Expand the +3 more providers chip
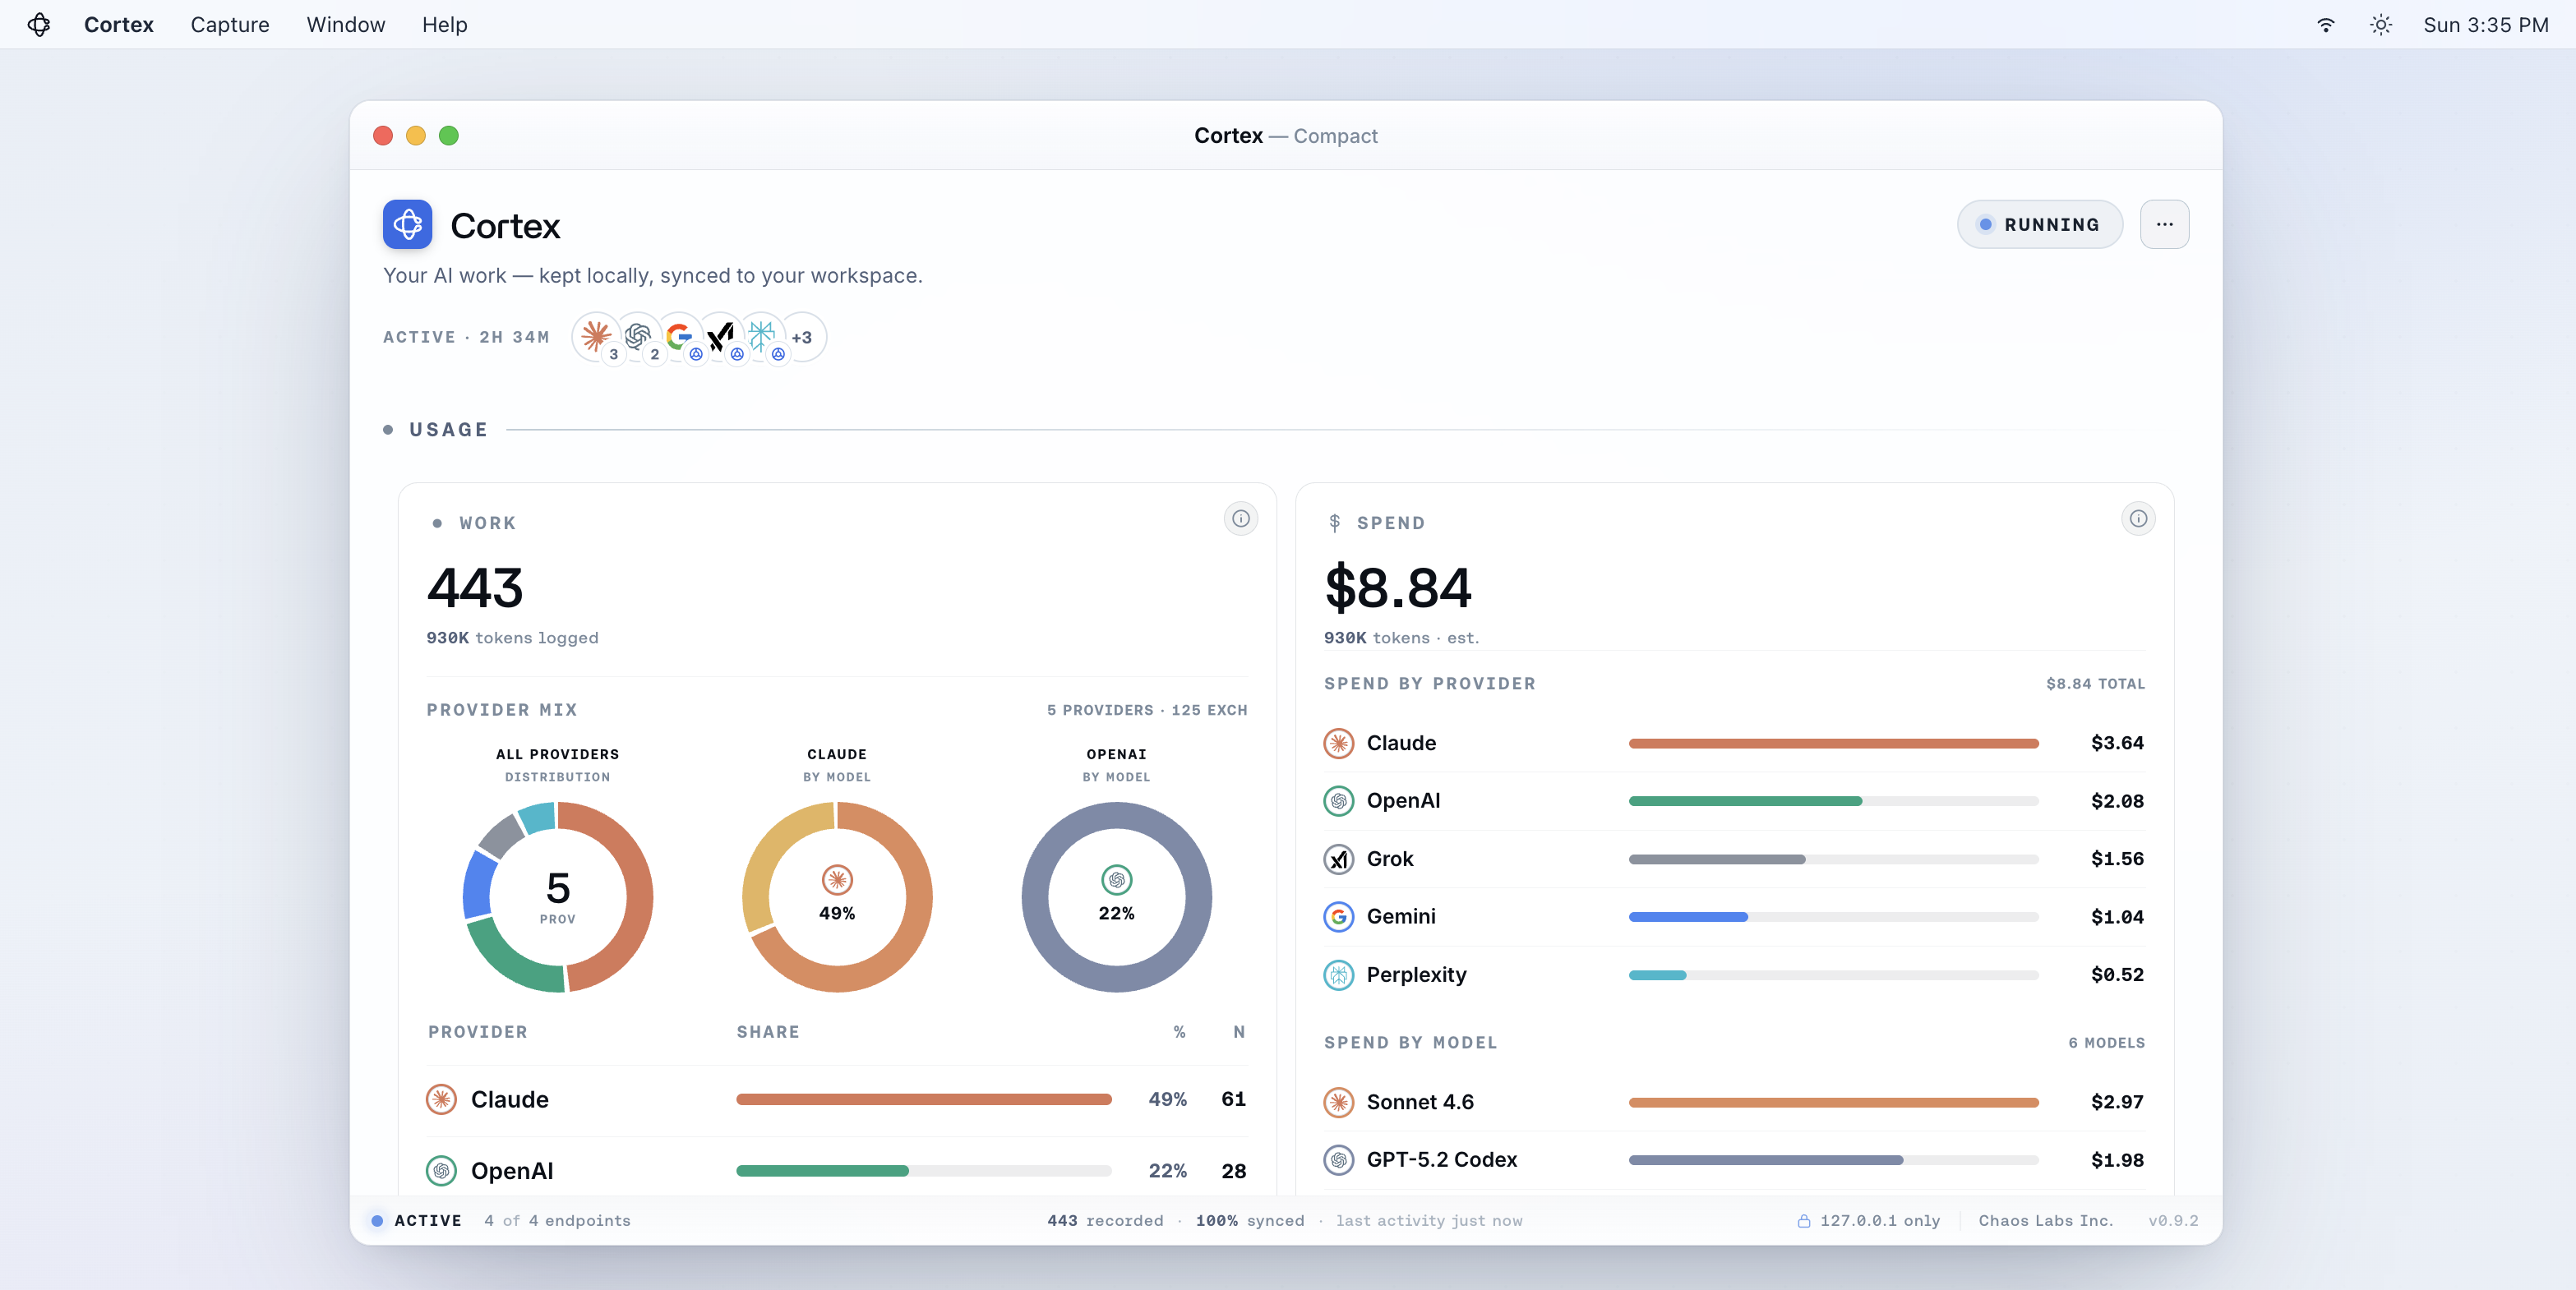Screen dimensions: 2576x1290 [802, 337]
